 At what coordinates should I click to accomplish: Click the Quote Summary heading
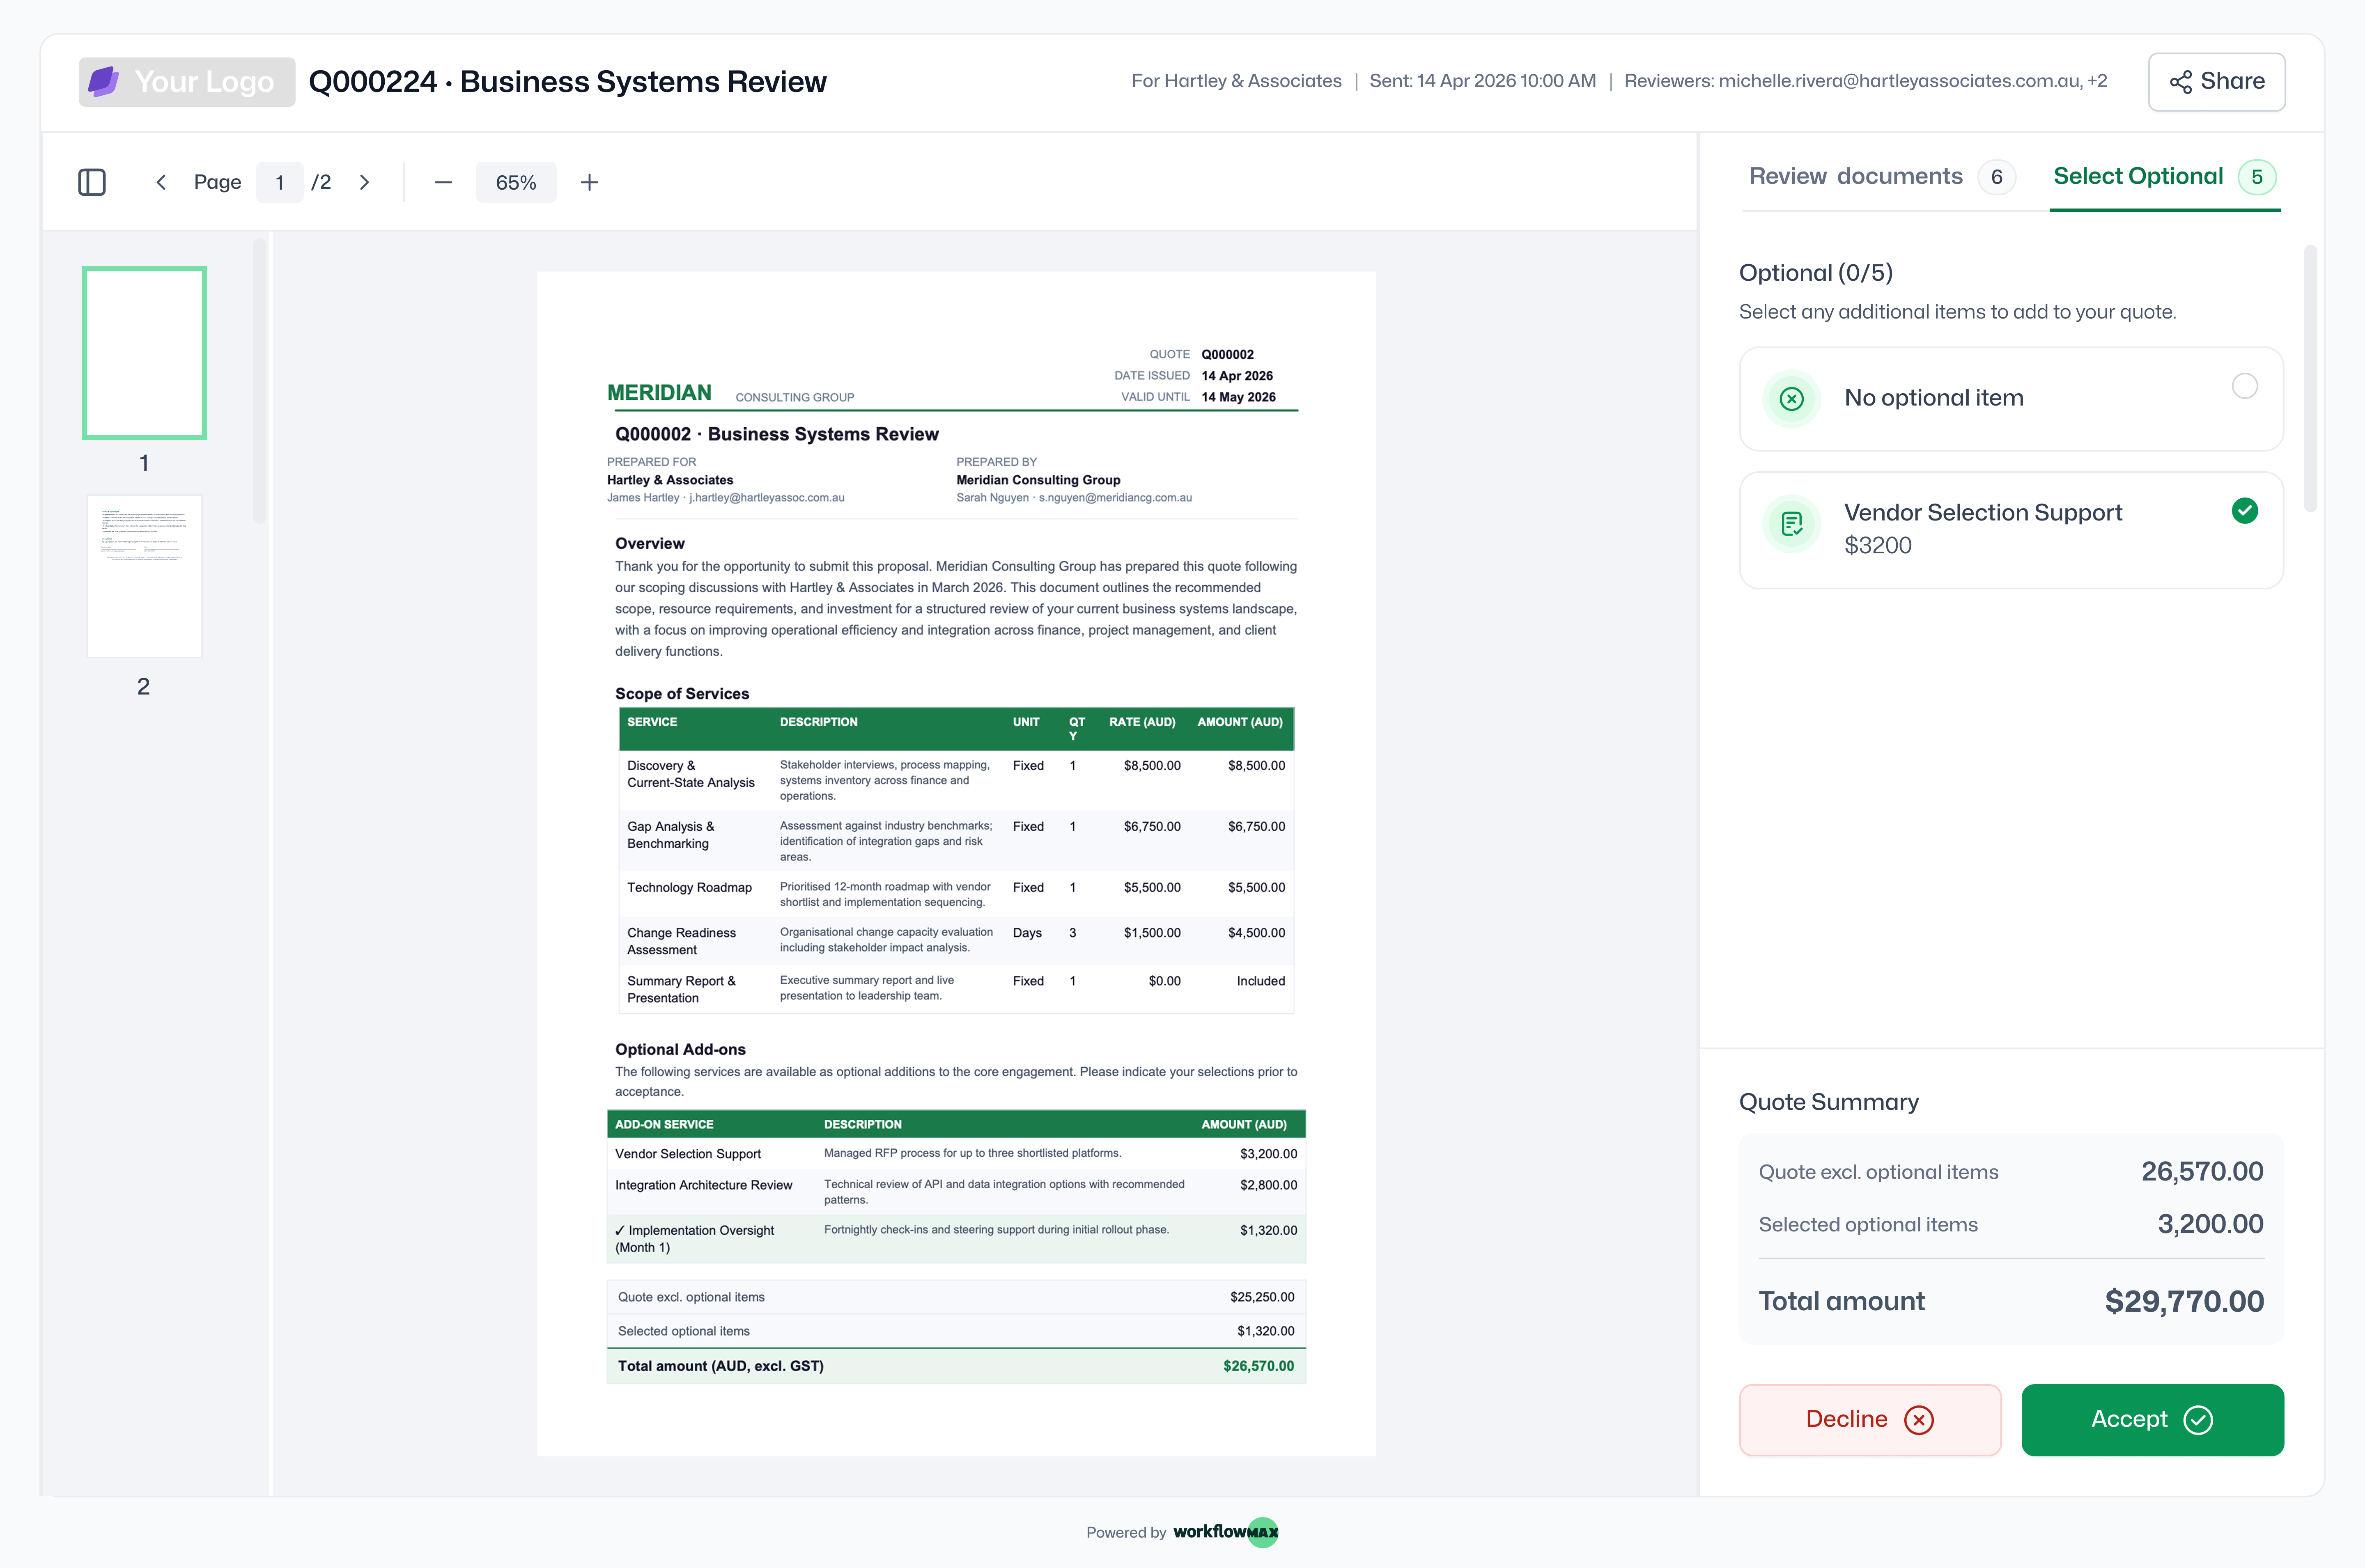pyautogui.click(x=1829, y=1102)
